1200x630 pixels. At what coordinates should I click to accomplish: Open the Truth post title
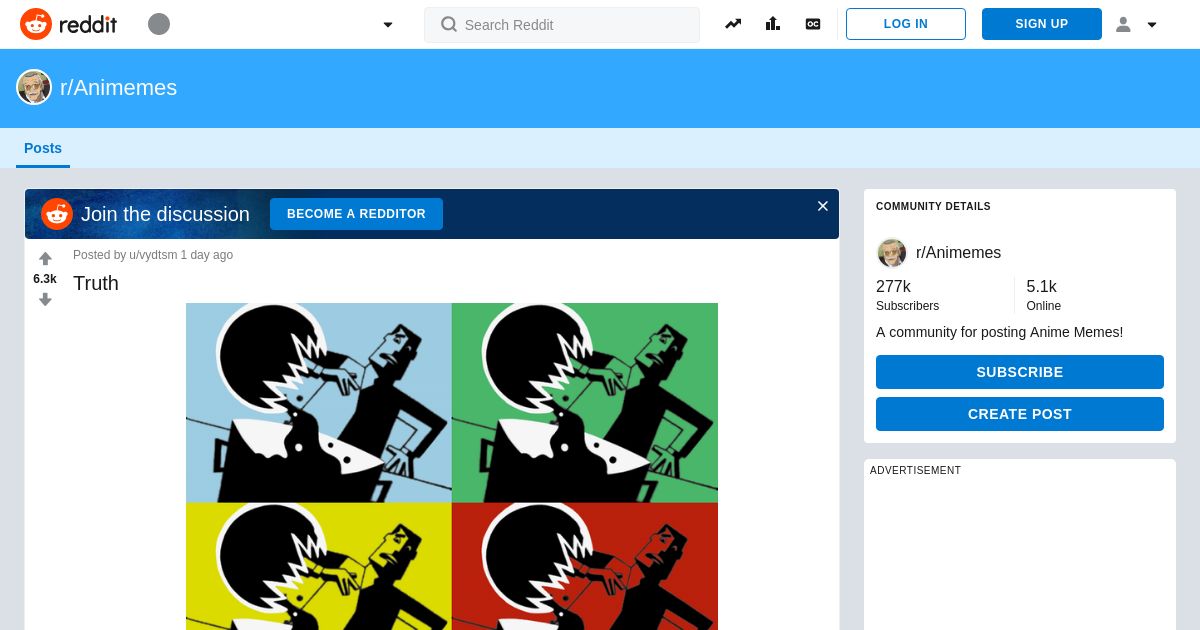click(x=96, y=283)
